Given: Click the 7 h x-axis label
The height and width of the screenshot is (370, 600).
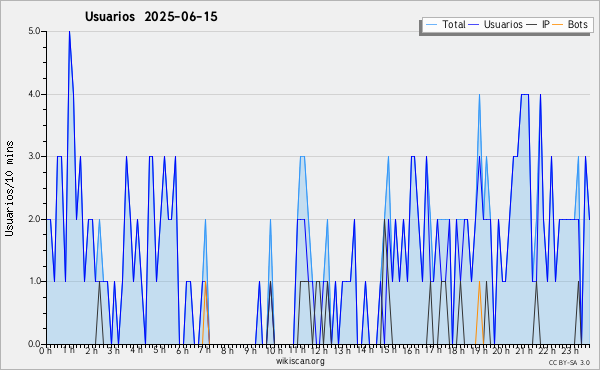Looking at the screenshot, I should point(205,351).
